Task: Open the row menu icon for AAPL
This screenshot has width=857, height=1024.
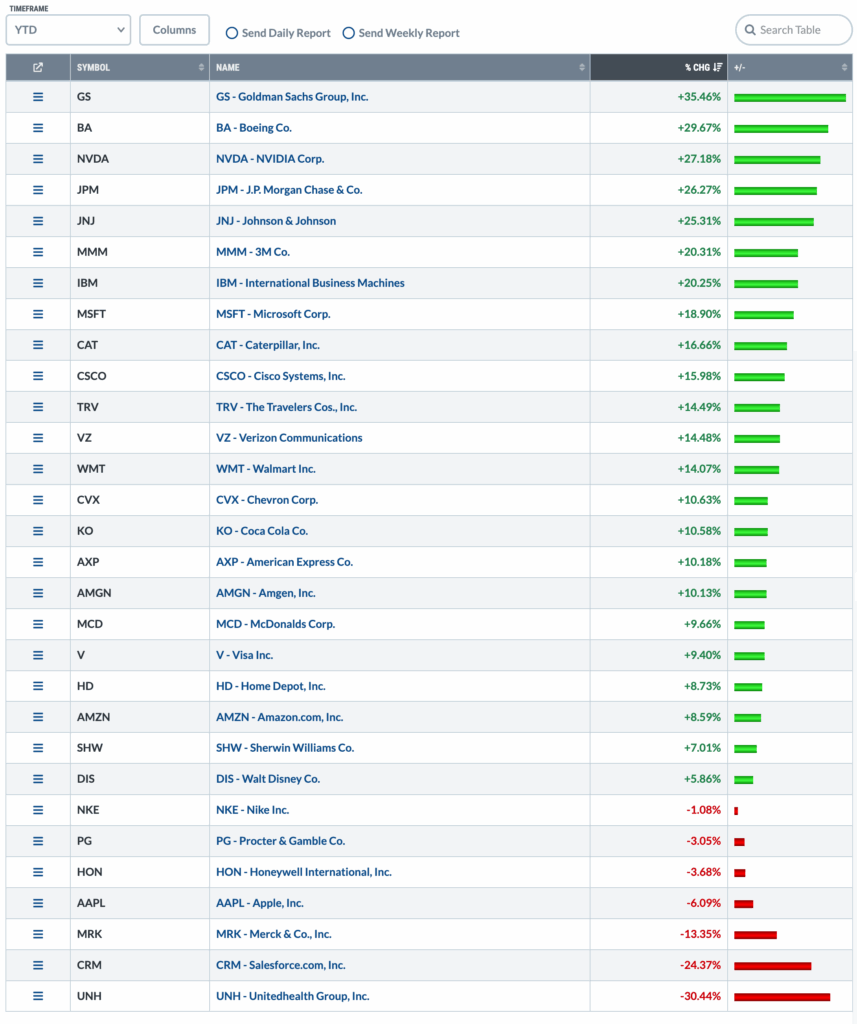Action: point(38,903)
